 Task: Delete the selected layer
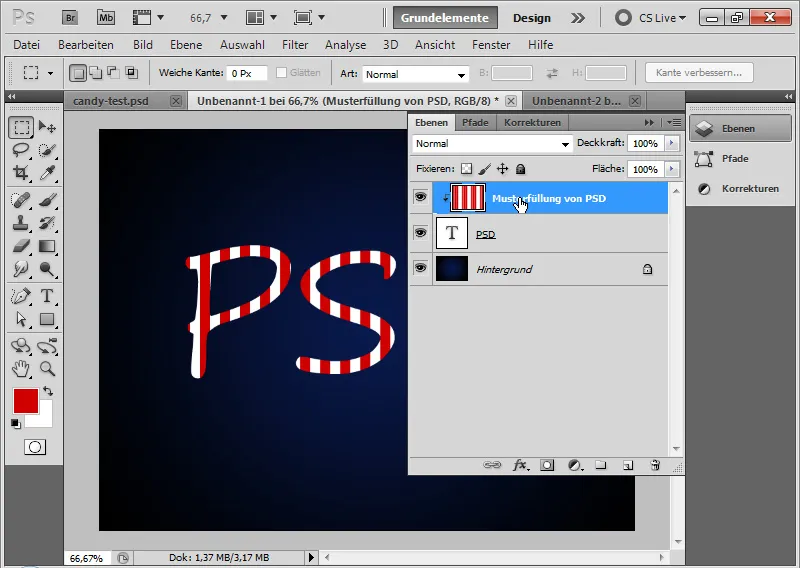(x=655, y=465)
